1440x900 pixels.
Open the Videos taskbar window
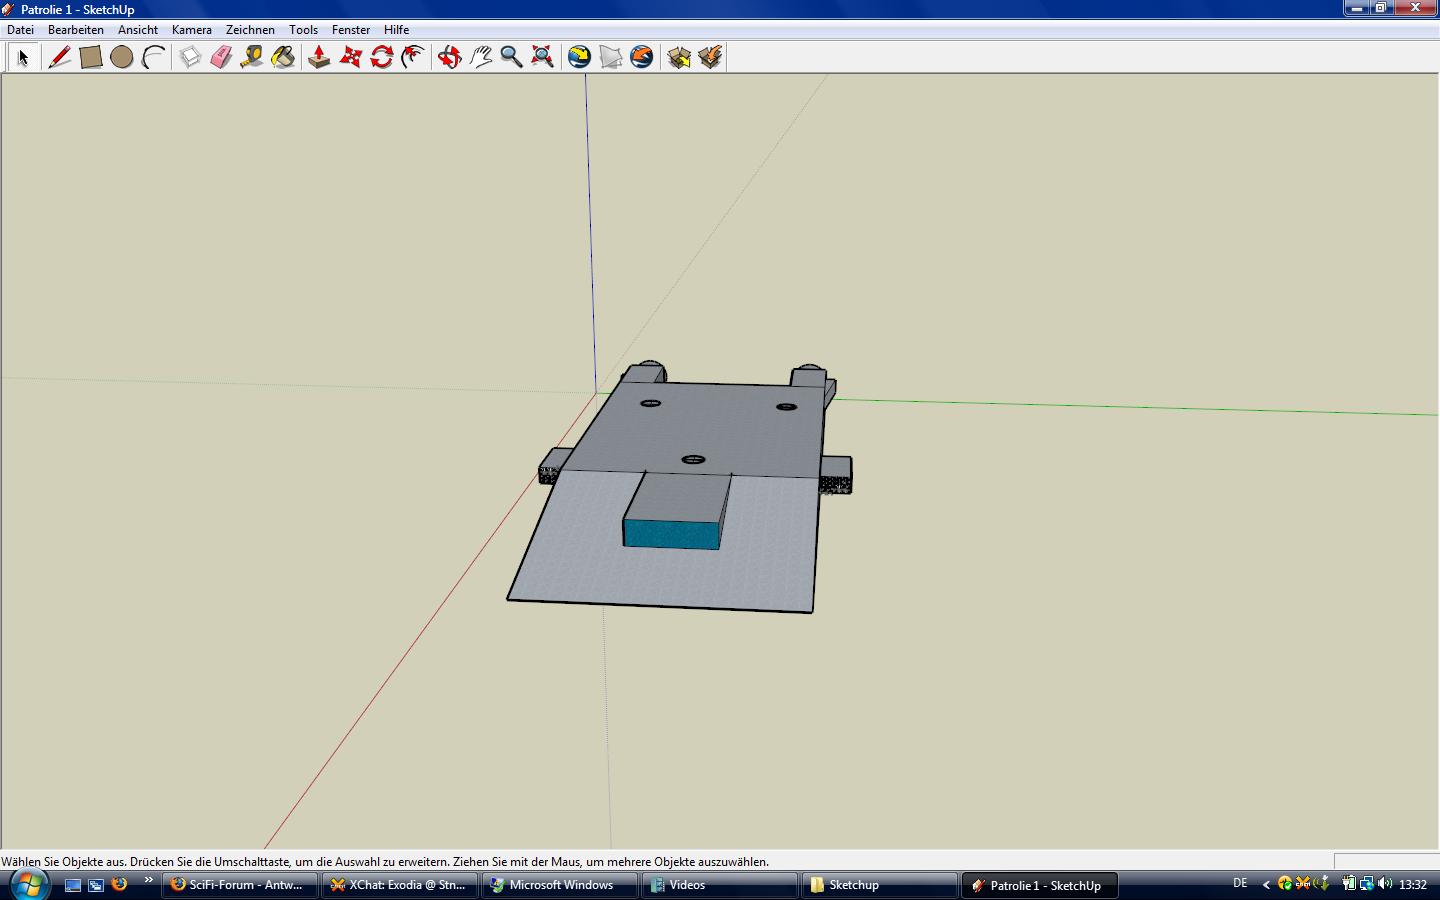coord(719,885)
